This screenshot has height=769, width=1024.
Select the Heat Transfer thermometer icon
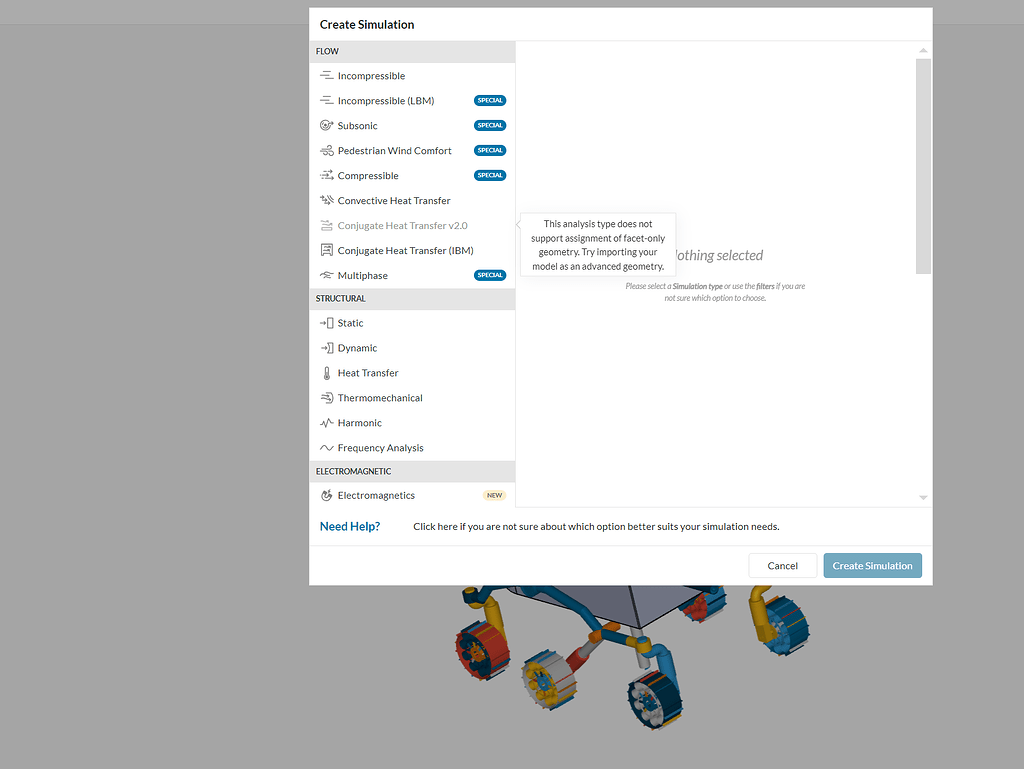[x=326, y=372]
